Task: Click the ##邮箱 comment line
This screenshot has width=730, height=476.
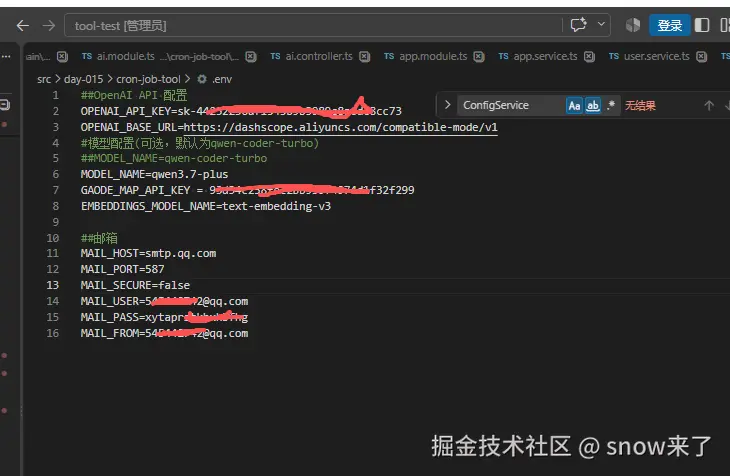Action: [x=99, y=238]
